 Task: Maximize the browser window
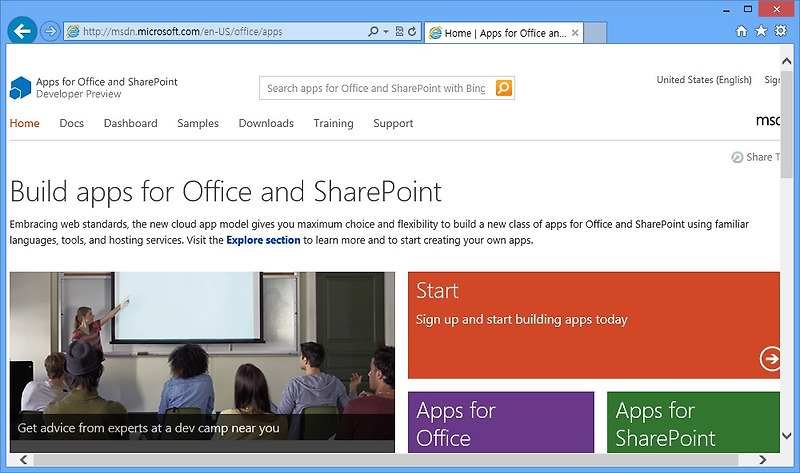tap(748, 9)
